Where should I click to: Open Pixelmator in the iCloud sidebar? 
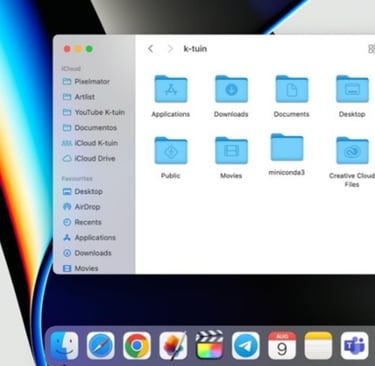[x=86, y=81]
